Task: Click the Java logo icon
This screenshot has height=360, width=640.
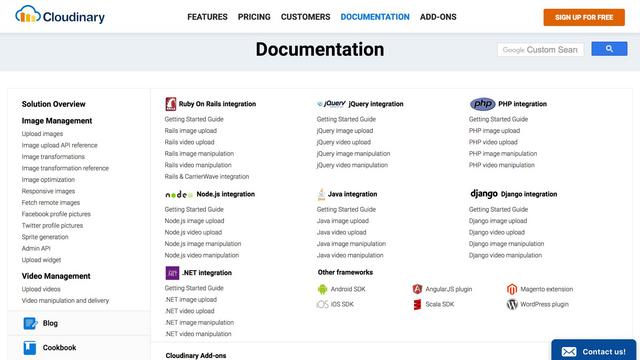Action: 321,194
